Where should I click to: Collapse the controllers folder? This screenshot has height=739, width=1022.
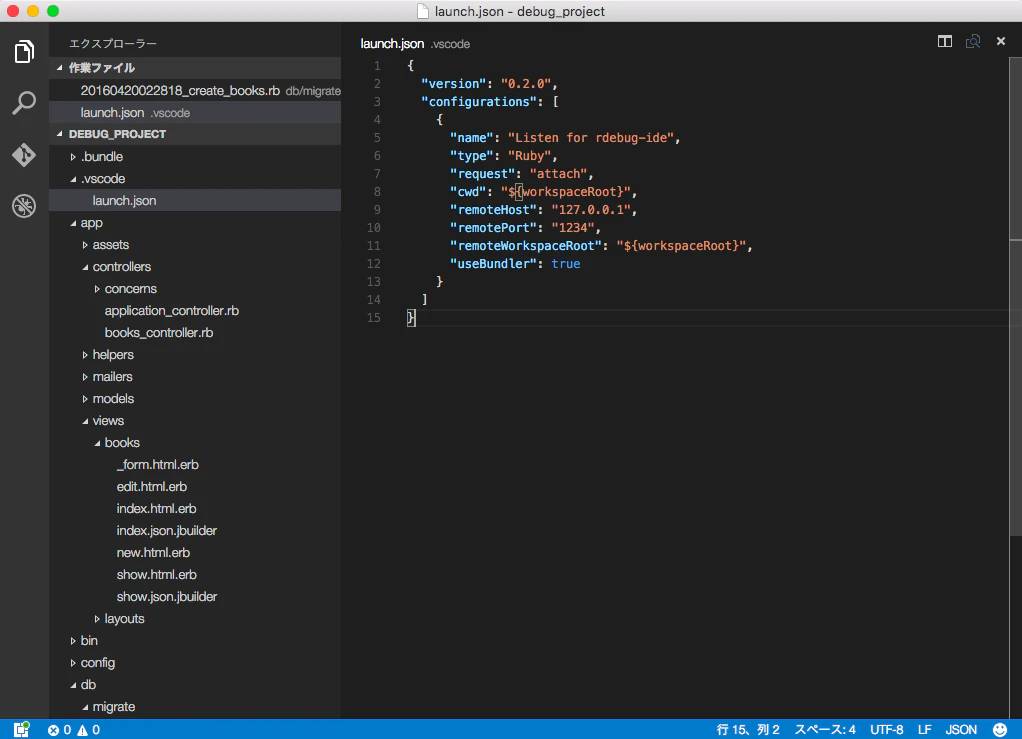pyautogui.click(x=85, y=267)
